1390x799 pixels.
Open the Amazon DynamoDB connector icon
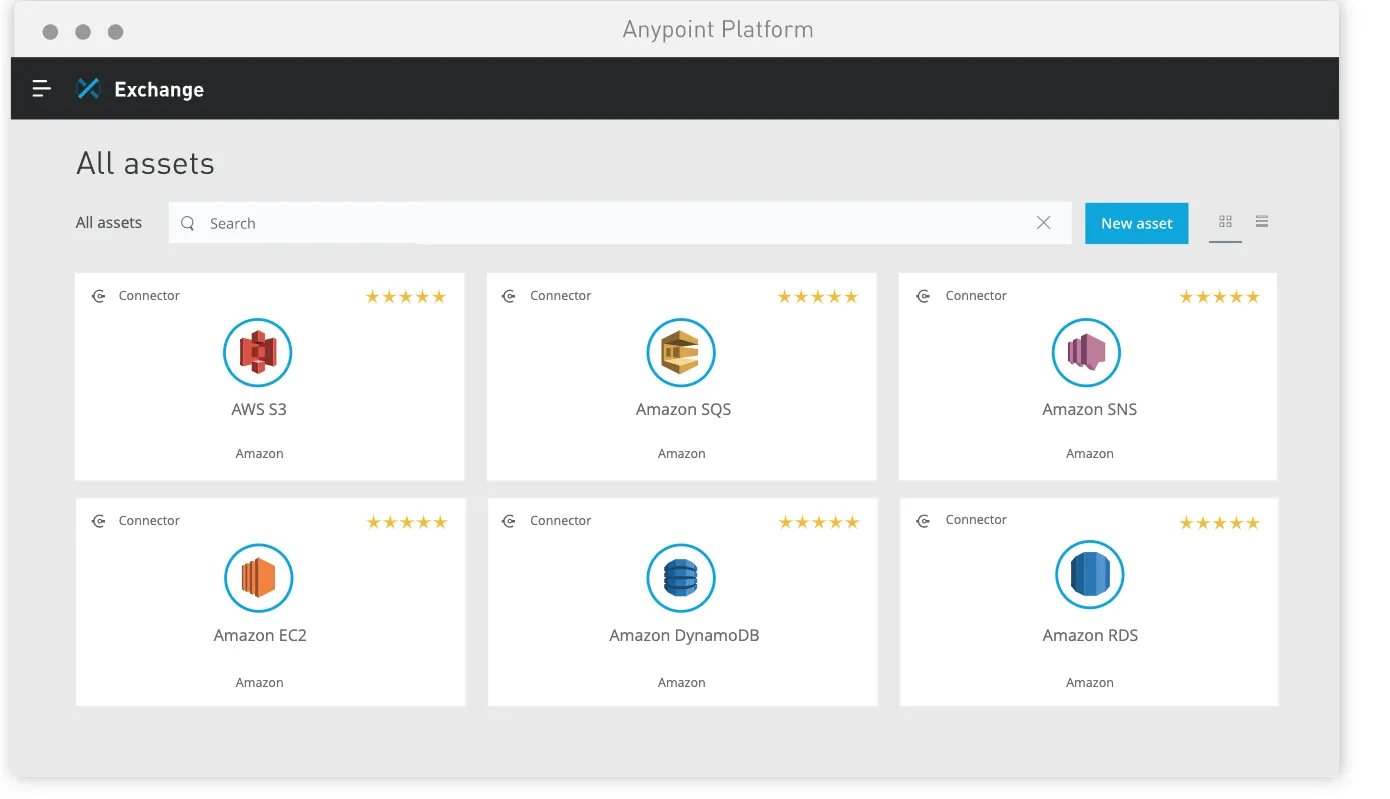(681, 578)
